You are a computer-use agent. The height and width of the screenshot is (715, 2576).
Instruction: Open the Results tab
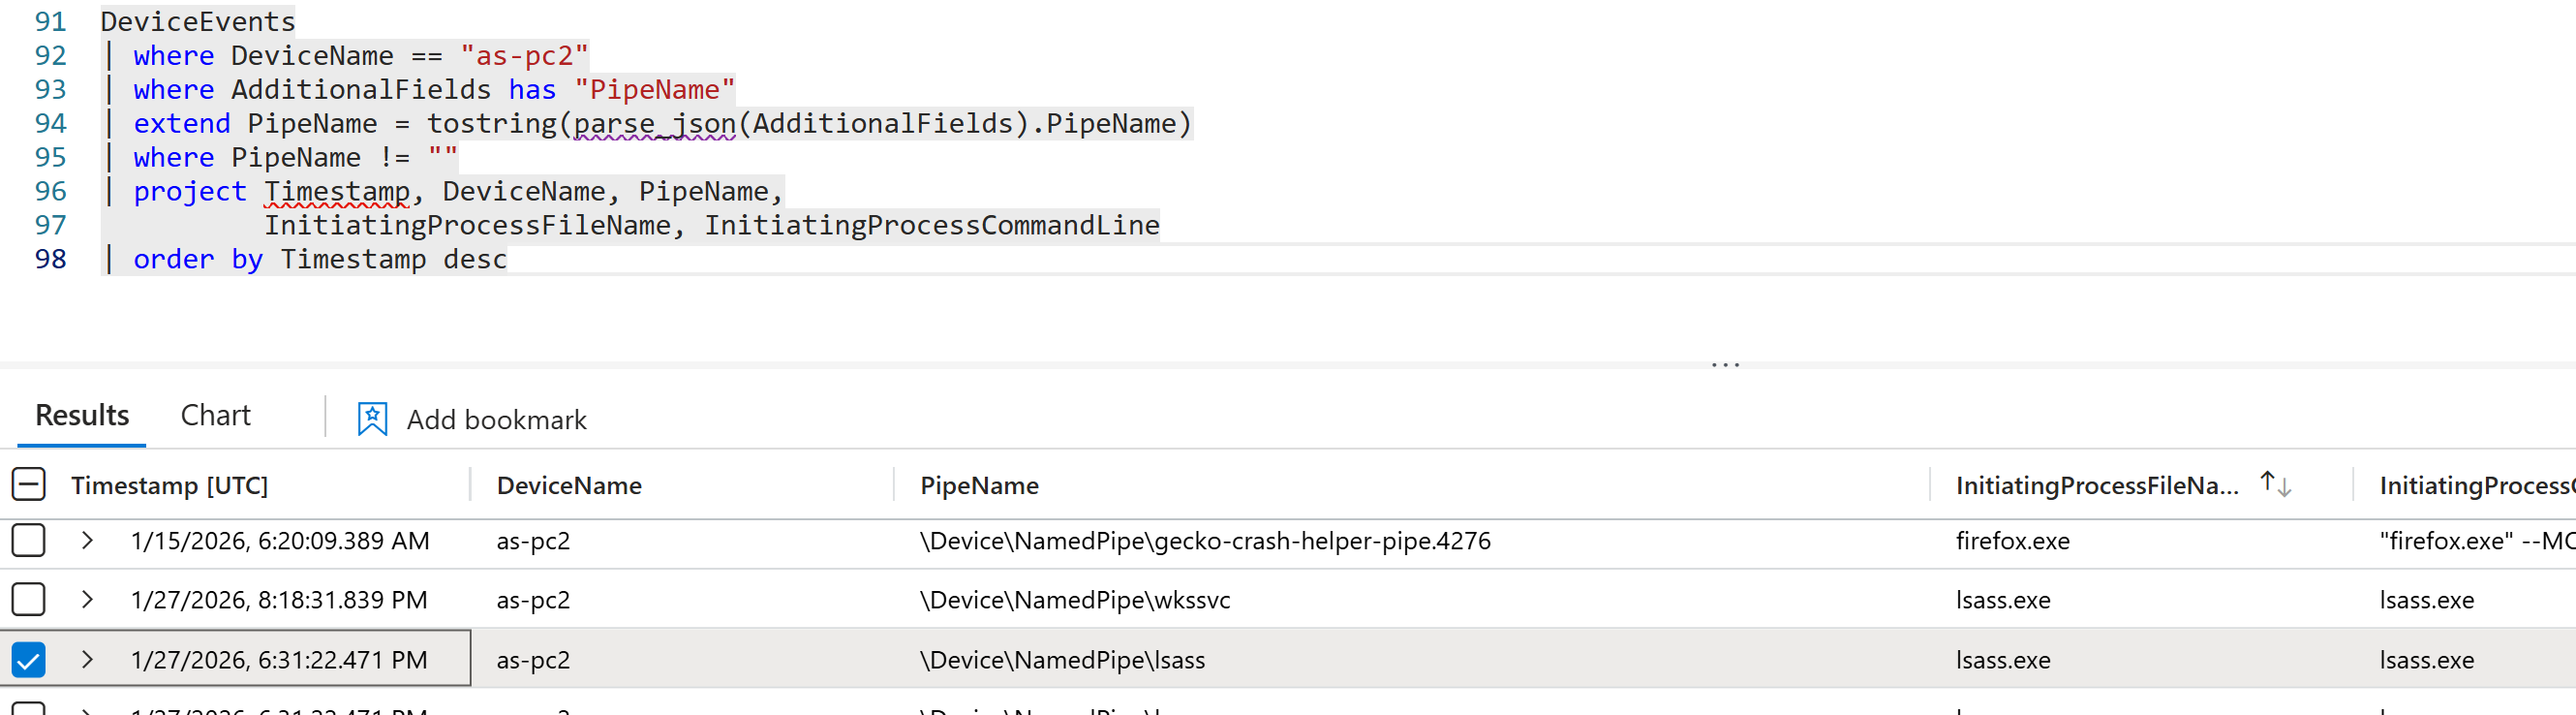click(82, 416)
